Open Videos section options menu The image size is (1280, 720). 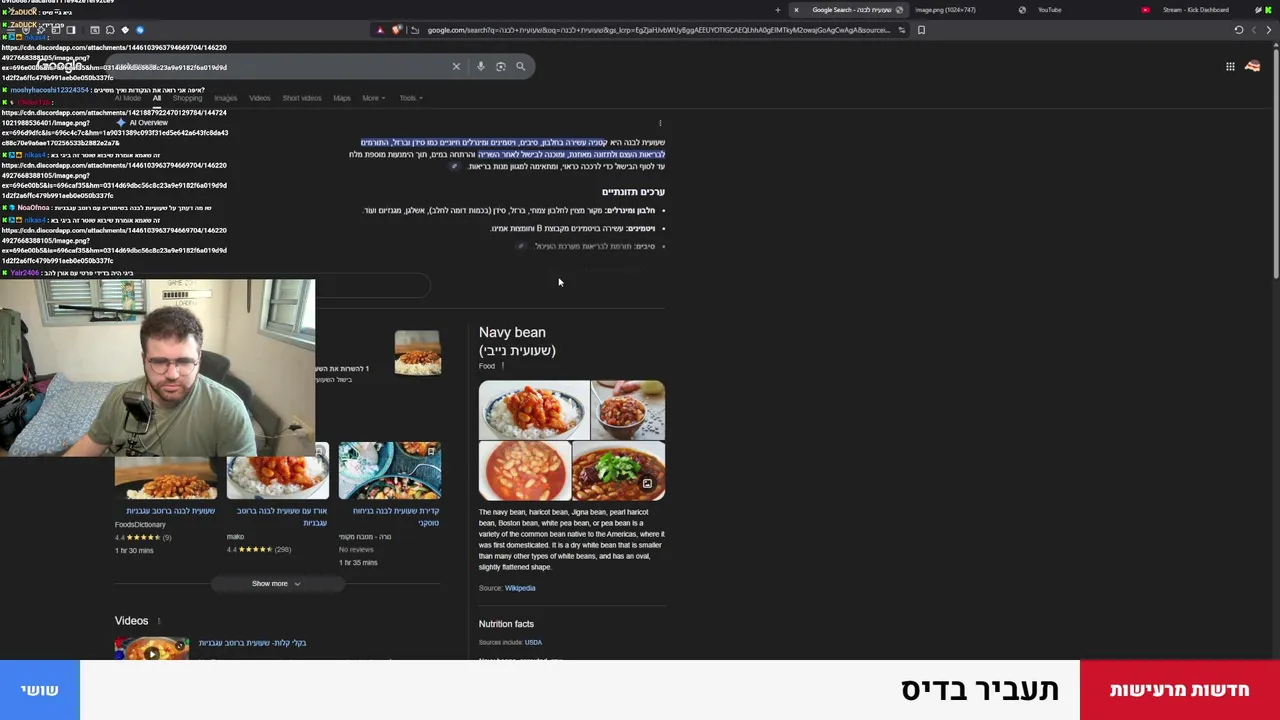click(158, 621)
